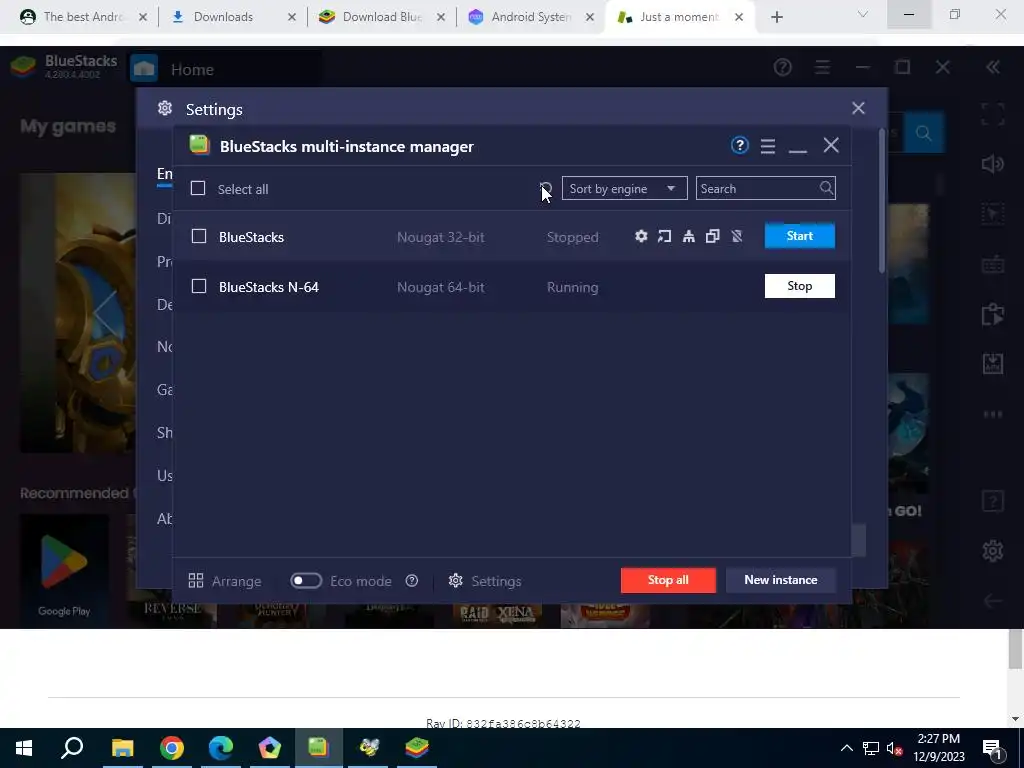Open the multi-instance manager hamburger menu

[768, 146]
